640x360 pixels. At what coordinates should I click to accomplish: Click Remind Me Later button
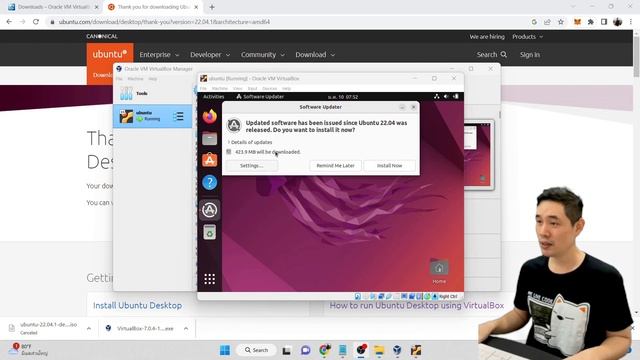(336, 166)
